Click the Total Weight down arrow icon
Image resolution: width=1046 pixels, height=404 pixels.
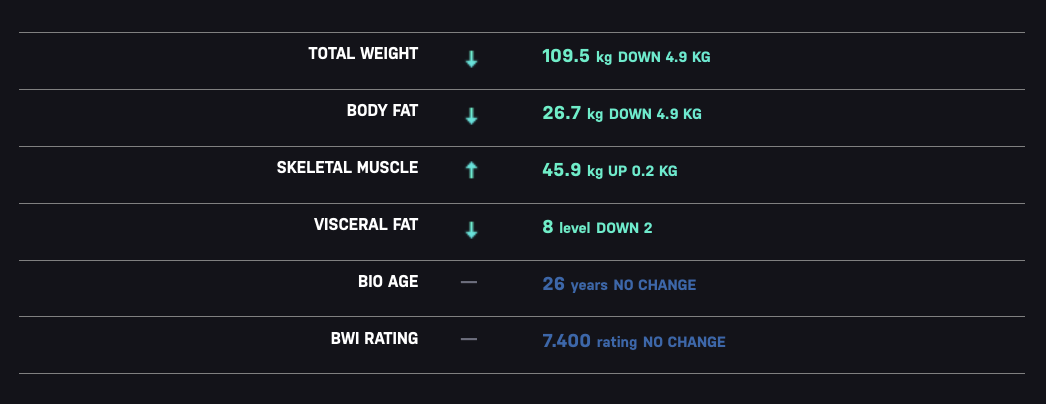(x=471, y=59)
